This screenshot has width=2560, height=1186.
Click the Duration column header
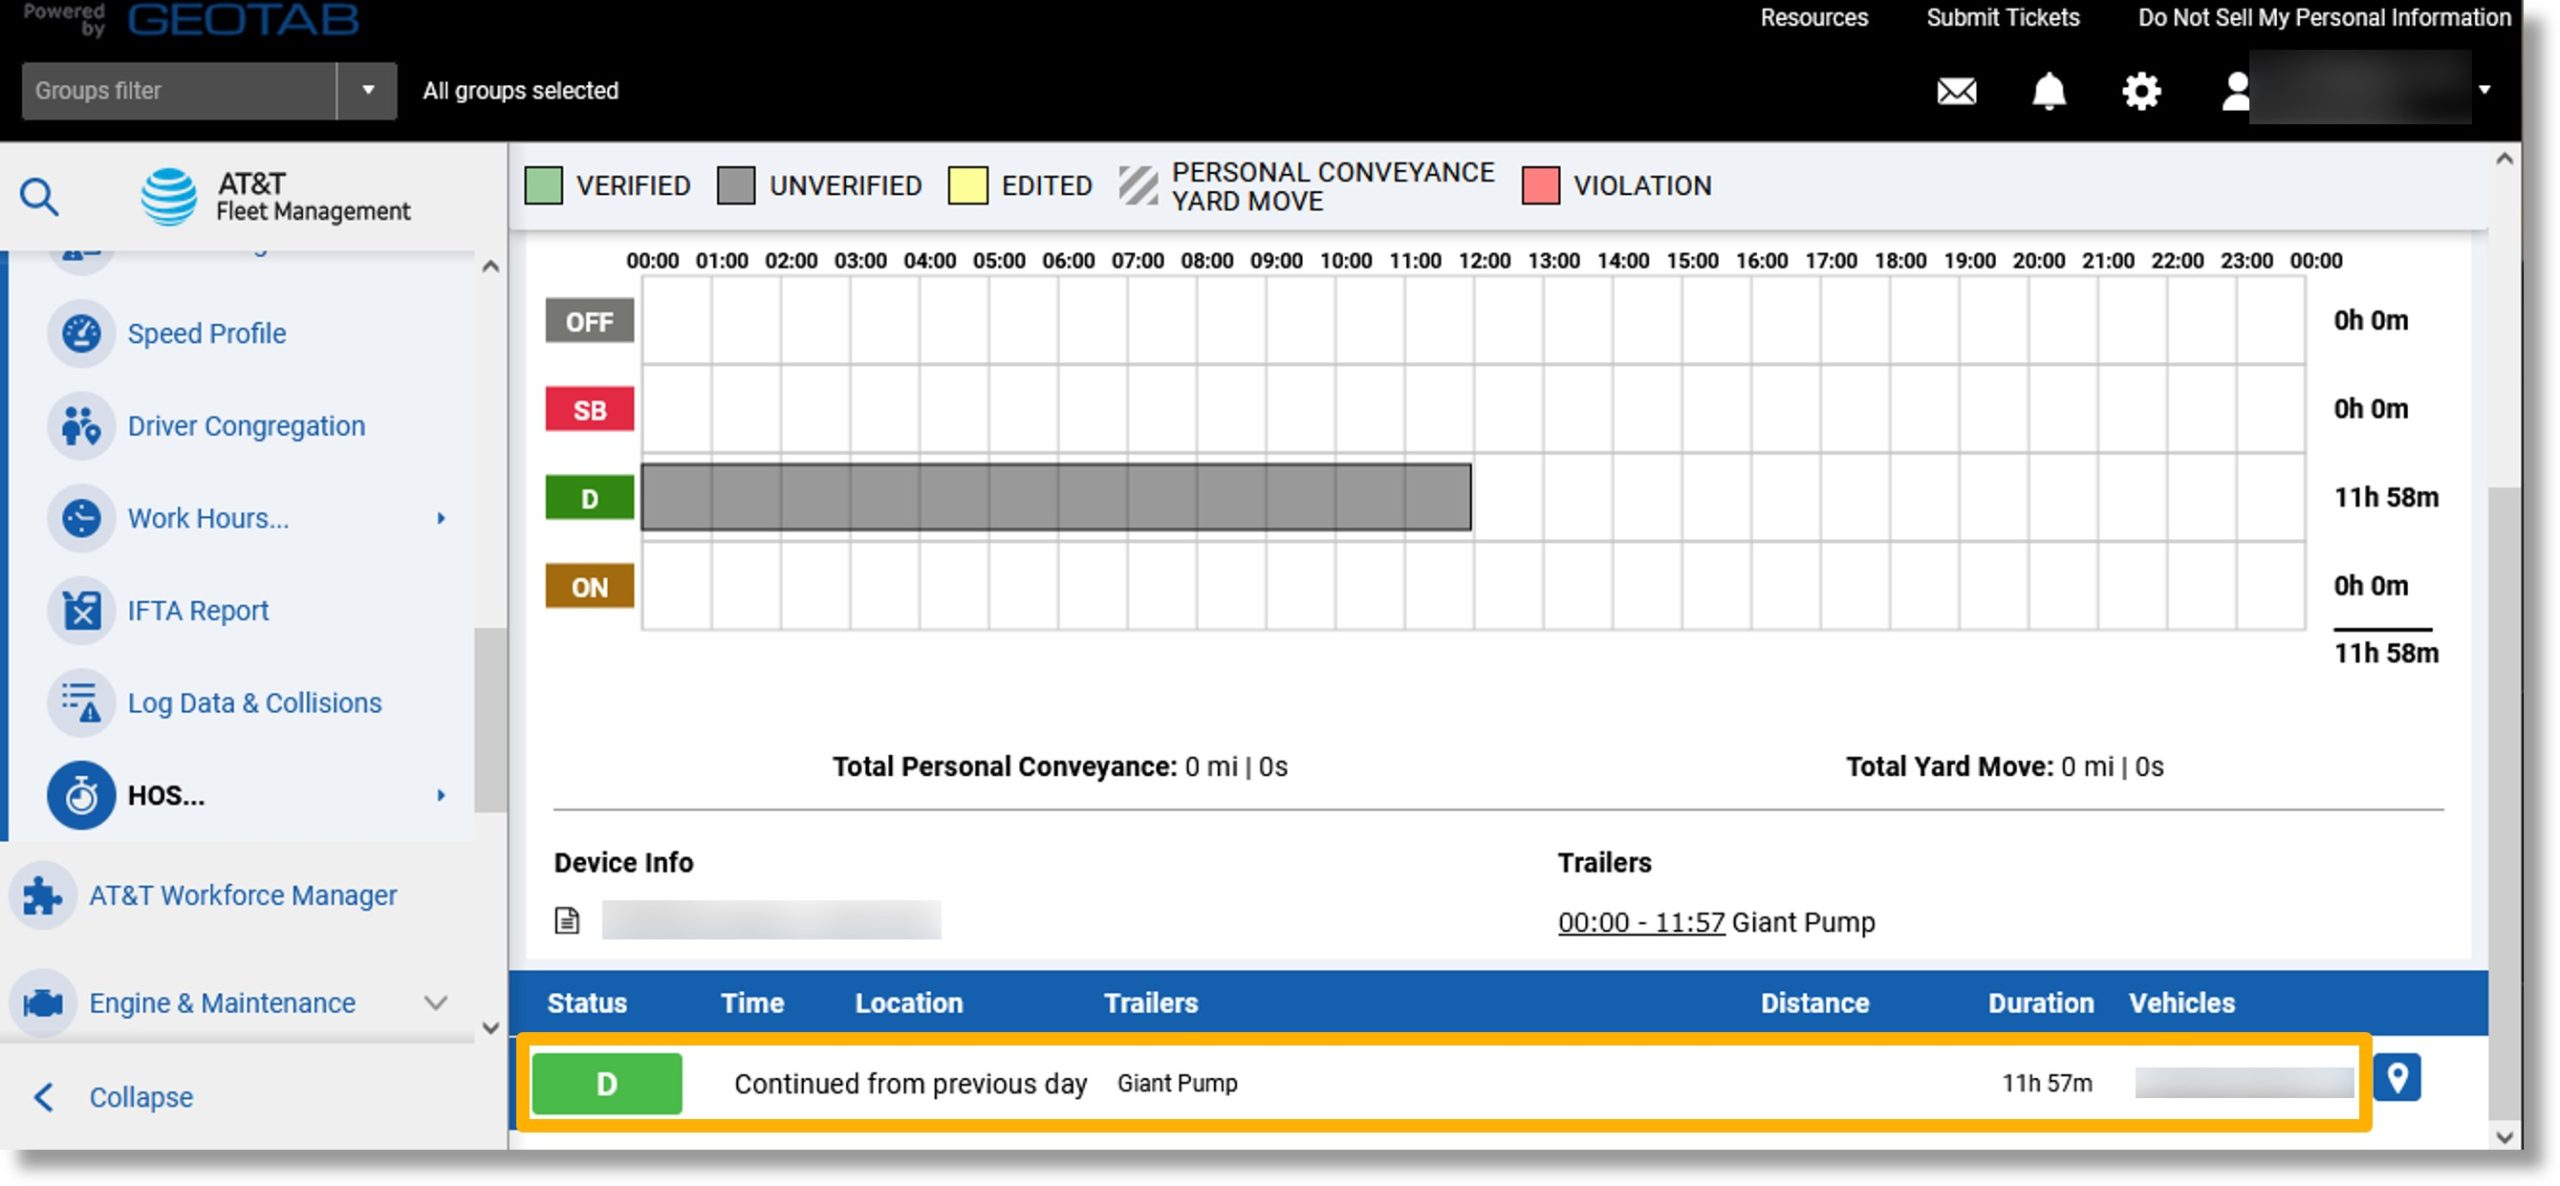click(x=2040, y=1003)
